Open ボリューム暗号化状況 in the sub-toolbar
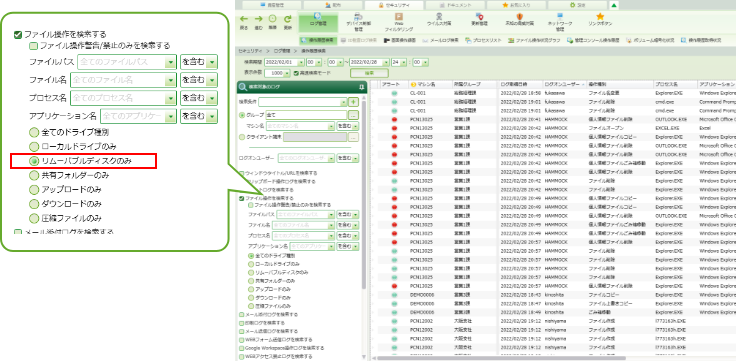Image resolution: width=736 pixels, height=361 pixels. 650,40
